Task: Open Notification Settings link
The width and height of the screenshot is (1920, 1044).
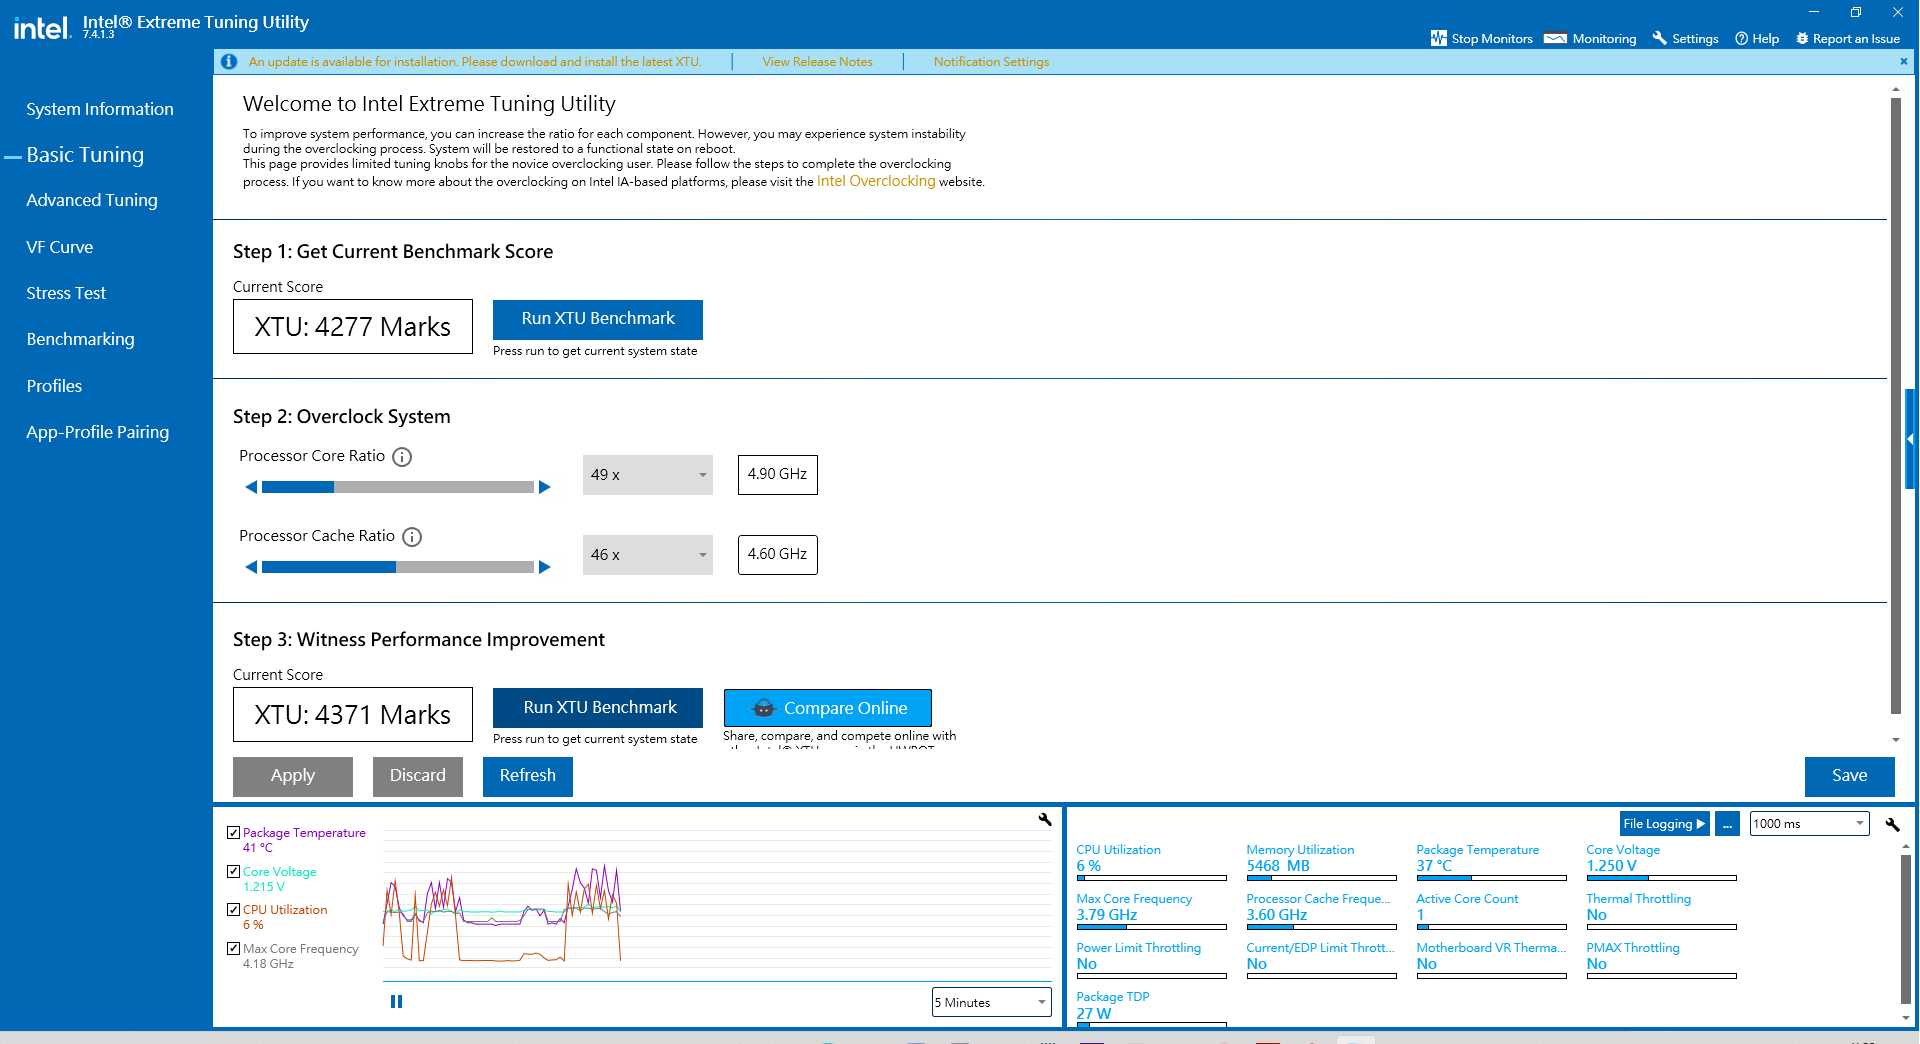Action: pyautogui.click(x=991, y=62)
